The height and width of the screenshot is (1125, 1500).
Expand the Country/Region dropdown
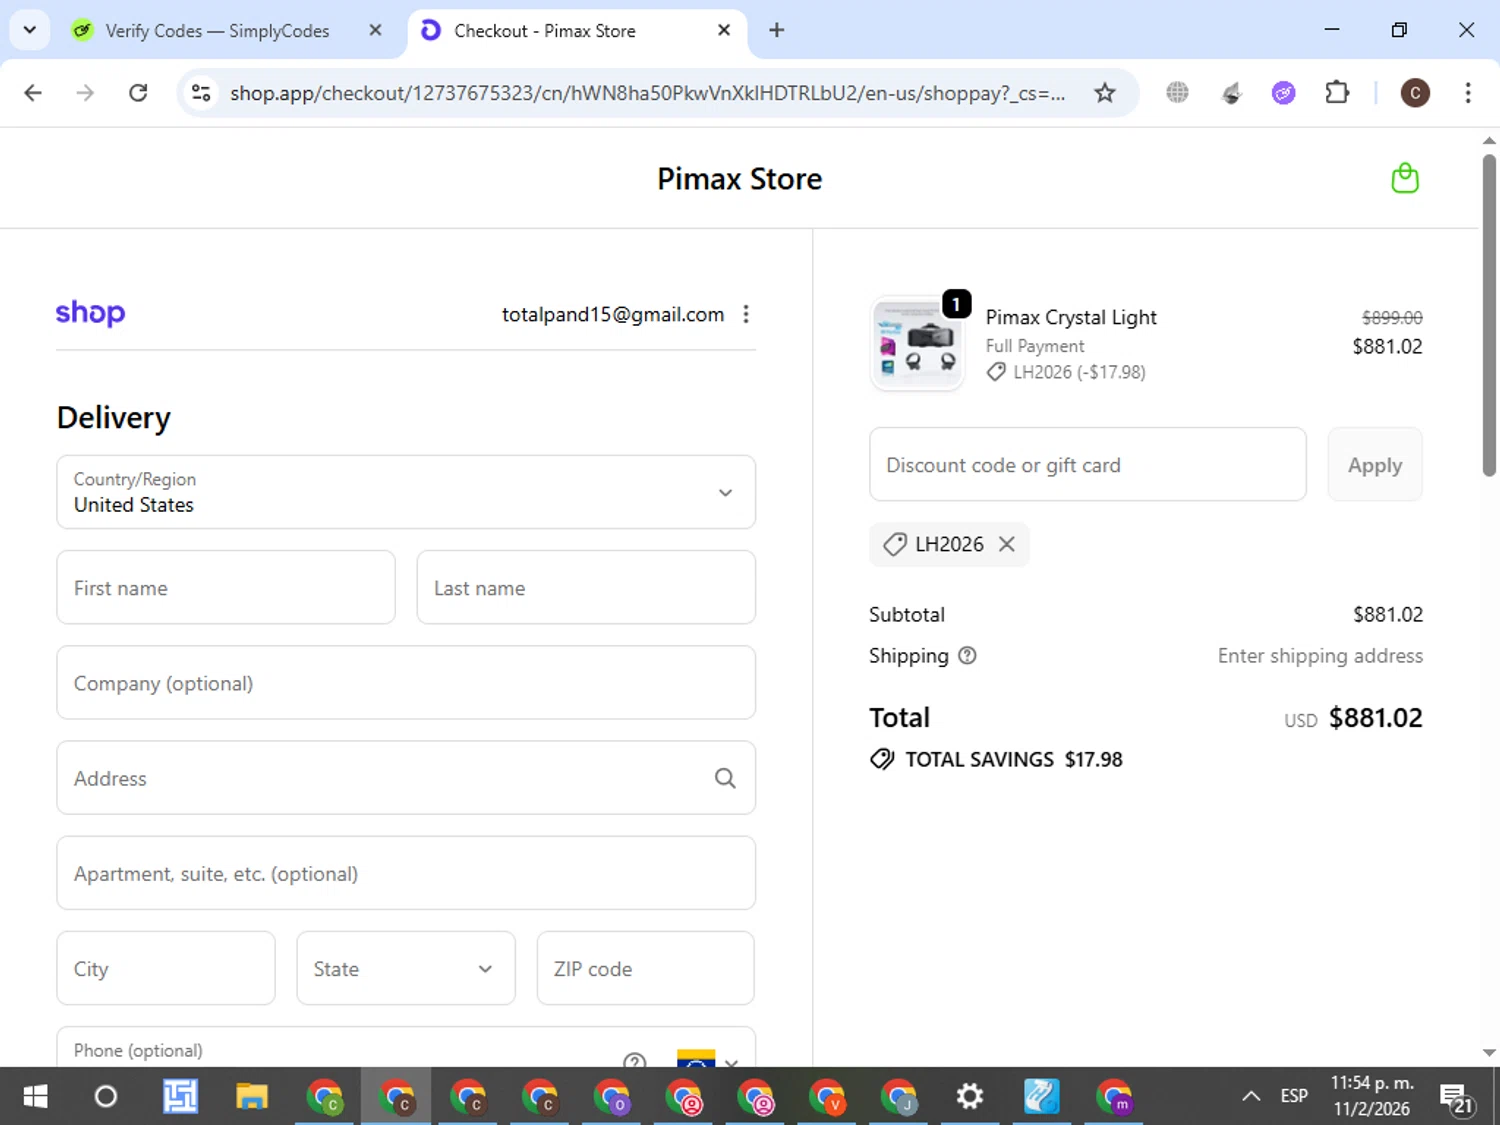coord(406,492)
